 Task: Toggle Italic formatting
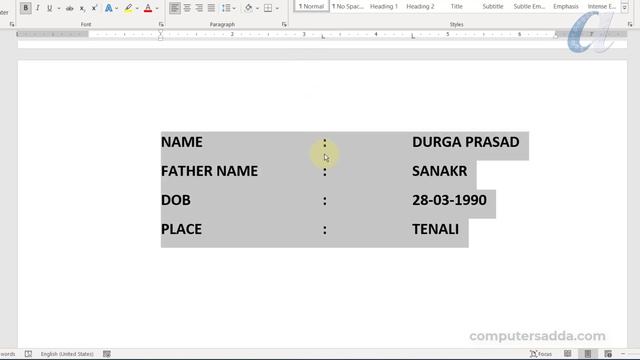point(38,8)
